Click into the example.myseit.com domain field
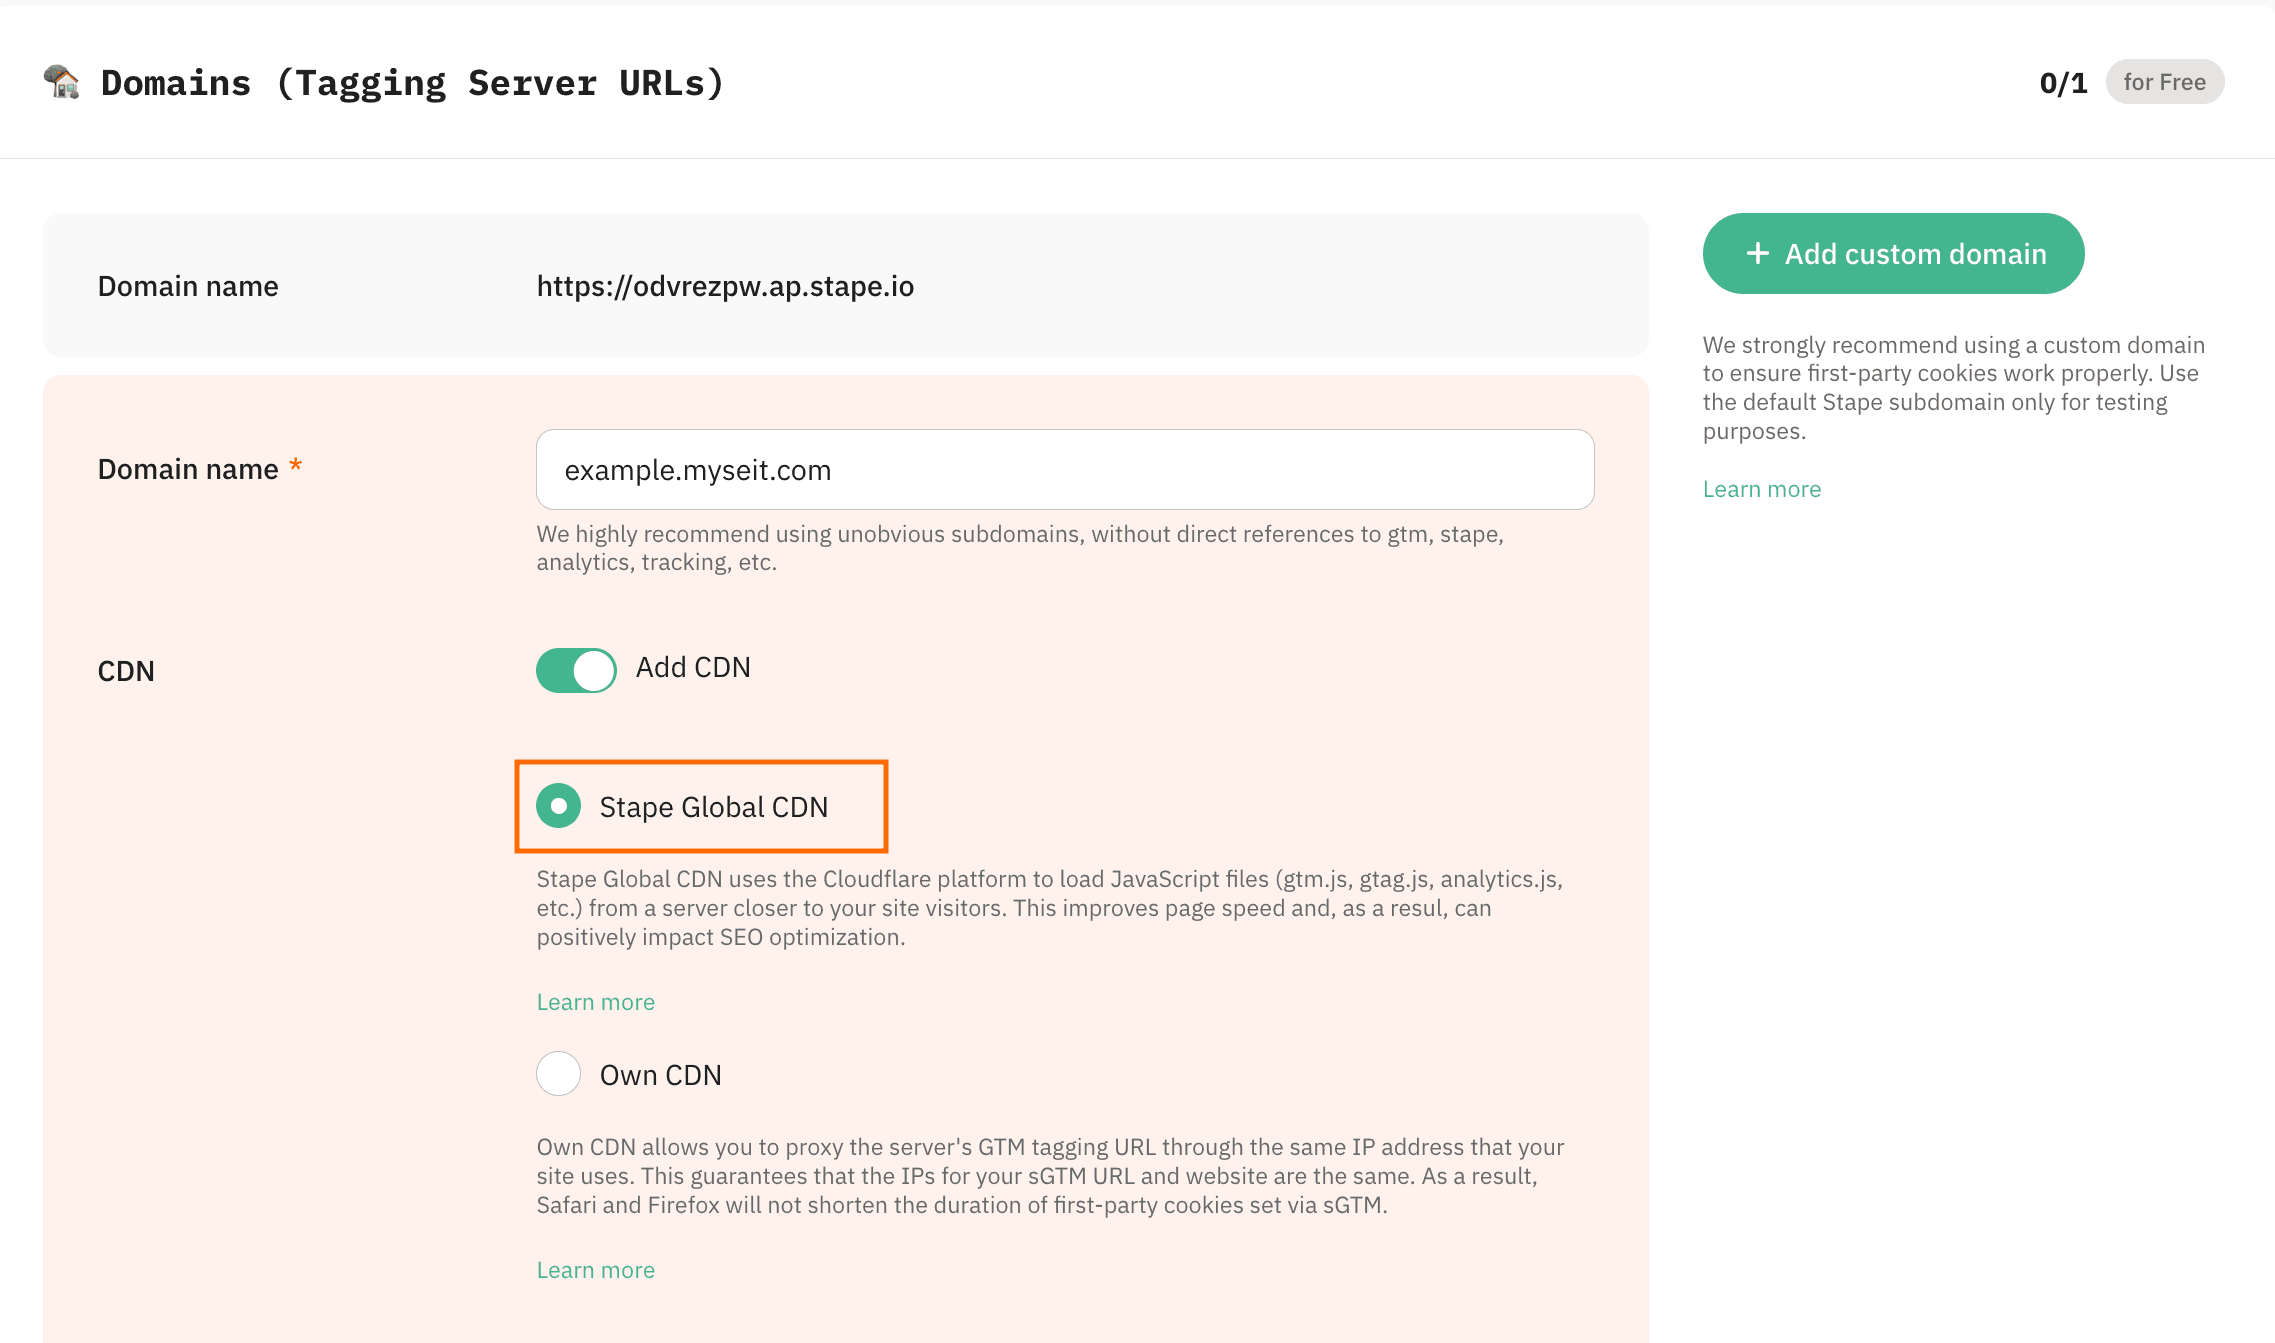Viewport: 2275px width, 1343px height. 1064,470
